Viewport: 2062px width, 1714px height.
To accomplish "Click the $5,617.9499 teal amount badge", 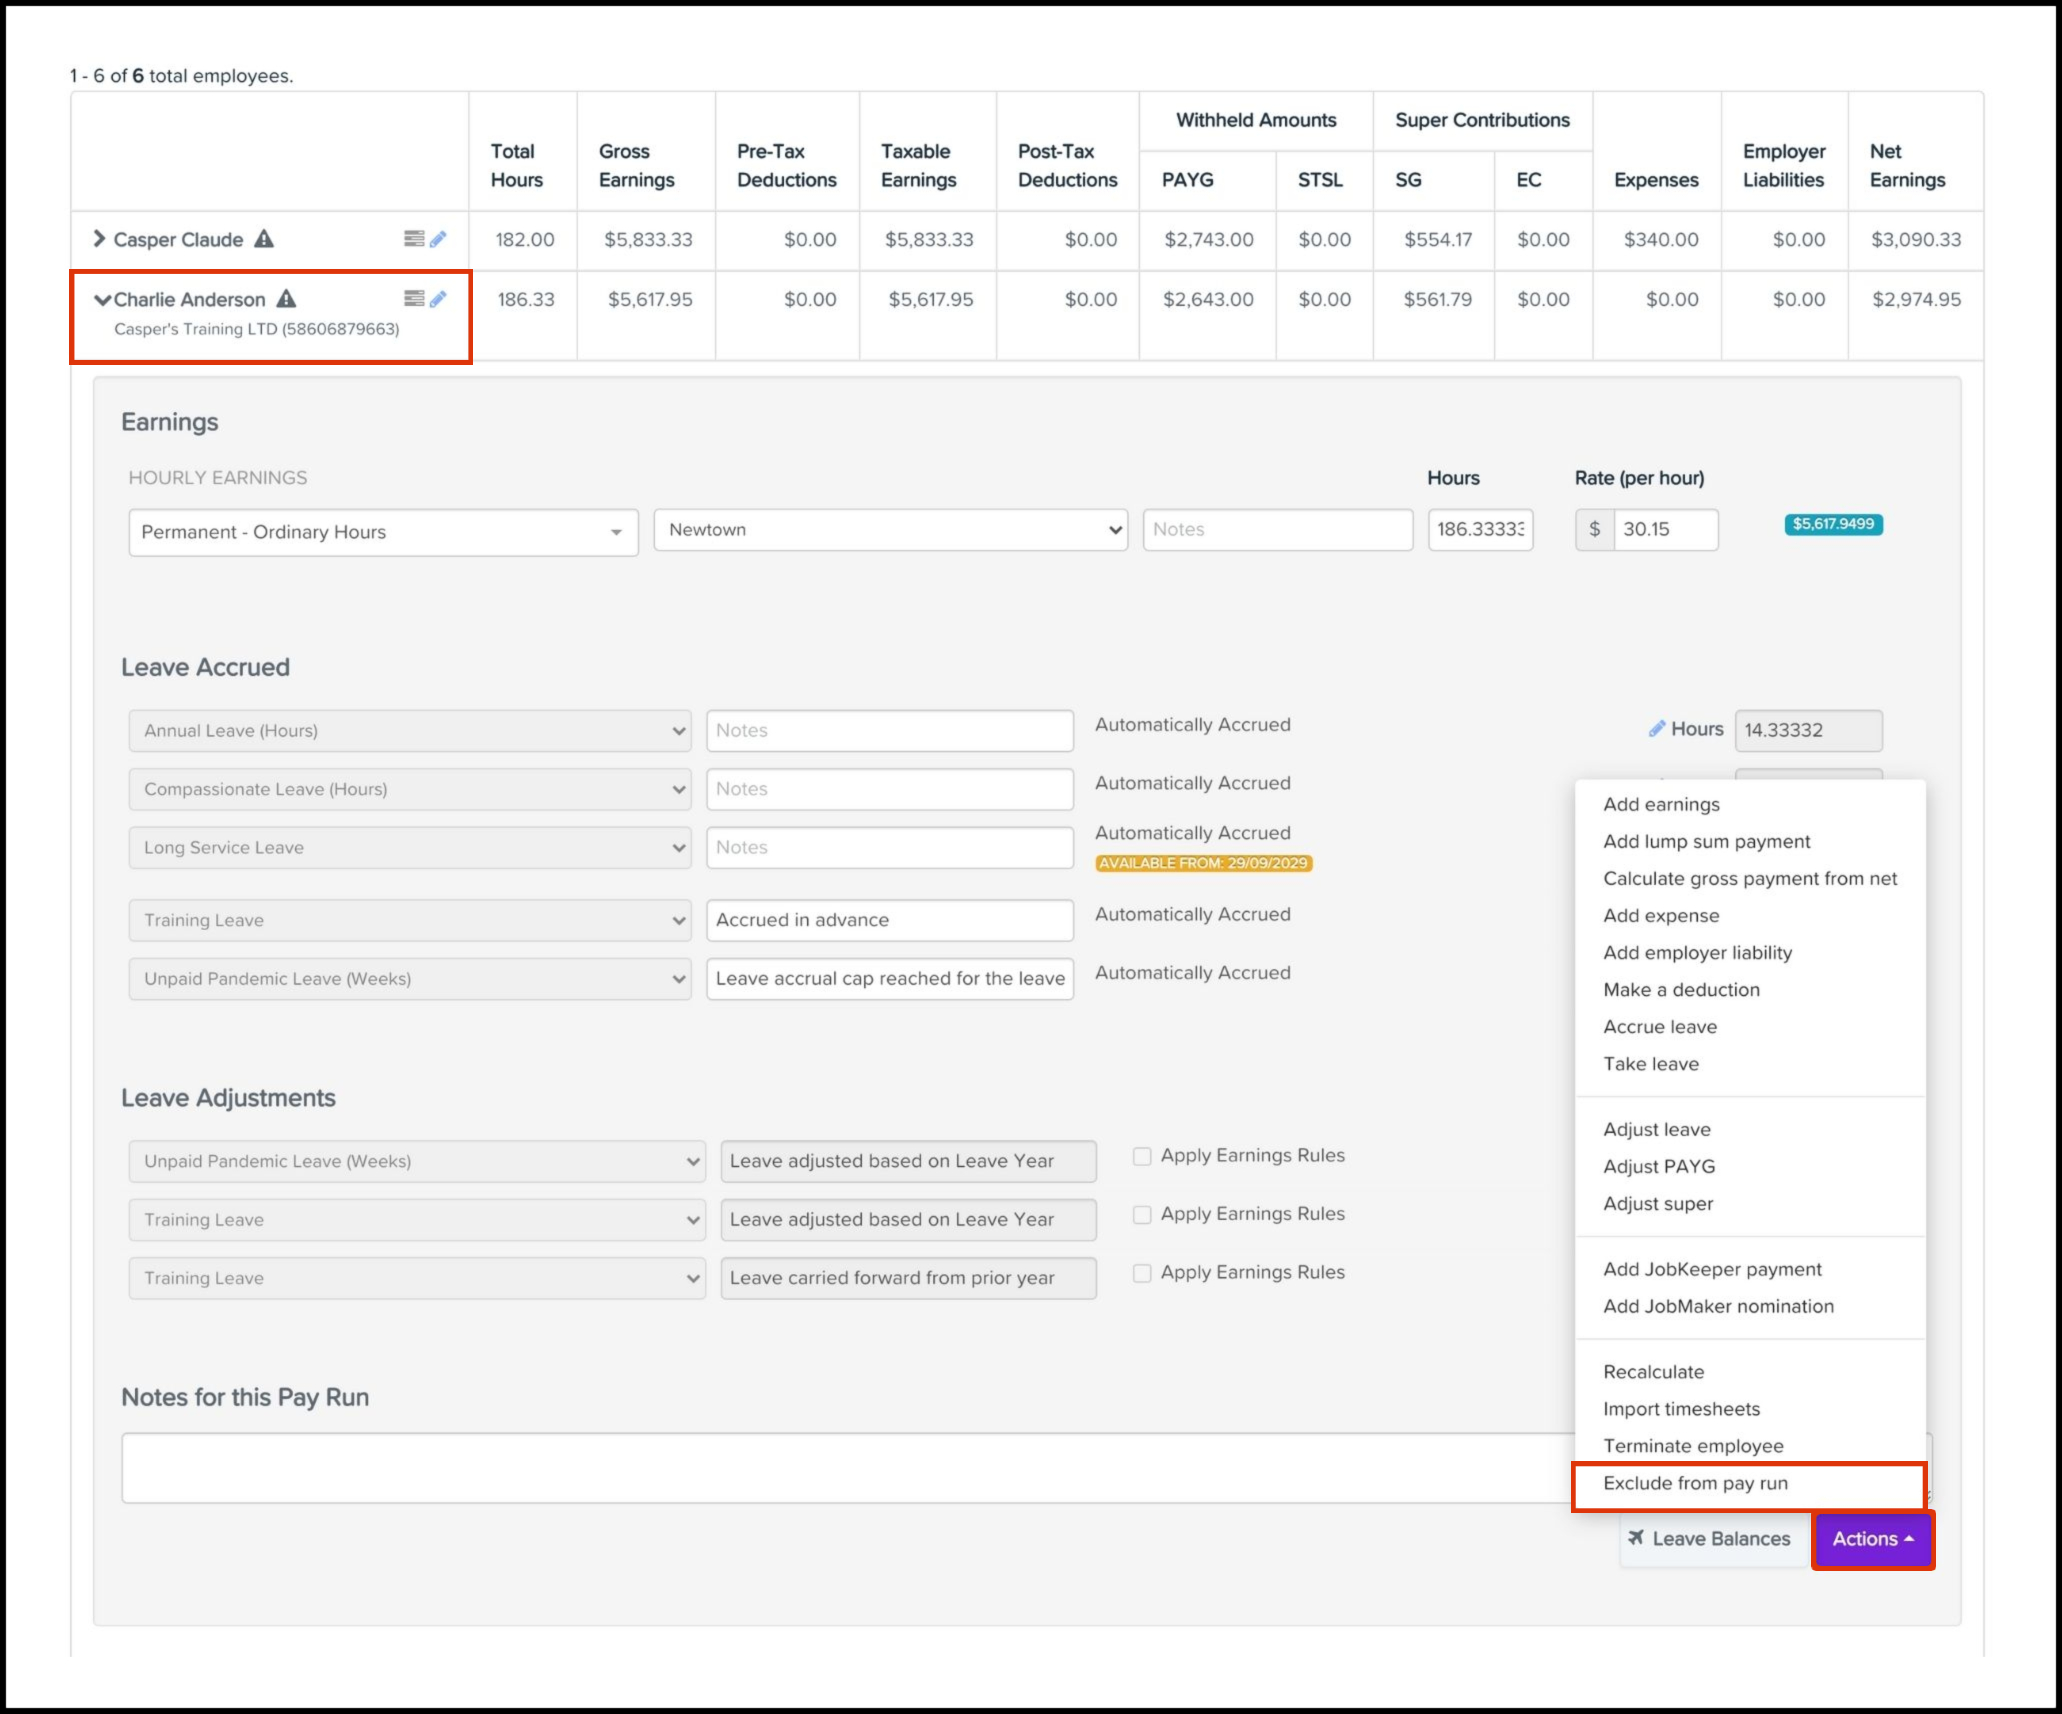I will tap(1833, 524).
